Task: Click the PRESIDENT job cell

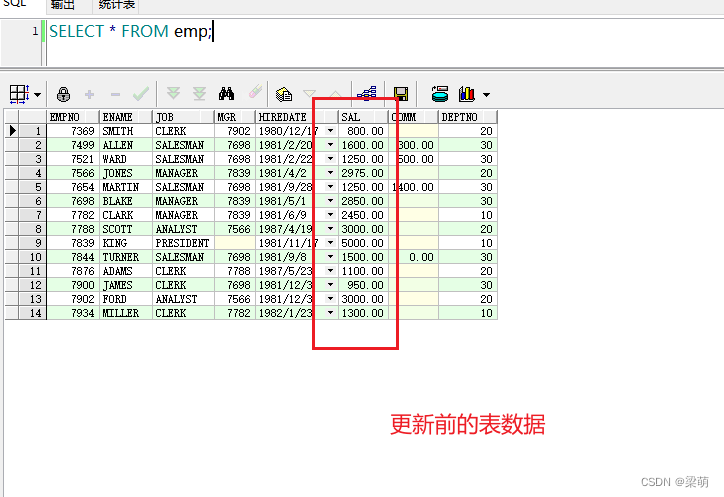Action: coord(183,243)
